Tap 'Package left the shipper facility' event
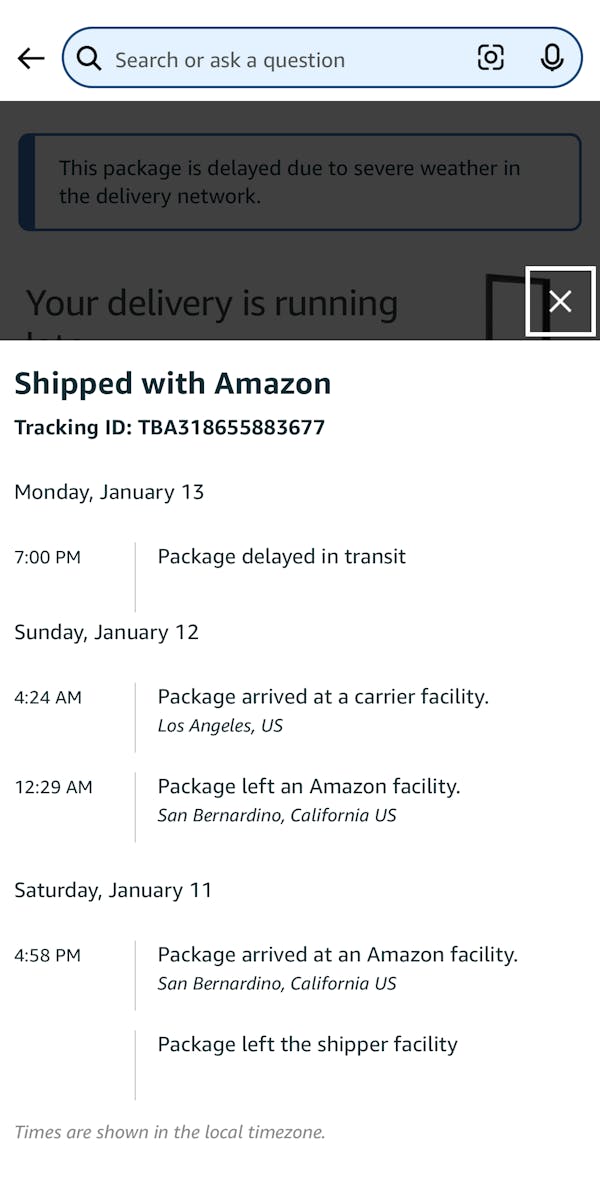Image resolution: width=600 pixels, height=1200 pixels. 307,1045
